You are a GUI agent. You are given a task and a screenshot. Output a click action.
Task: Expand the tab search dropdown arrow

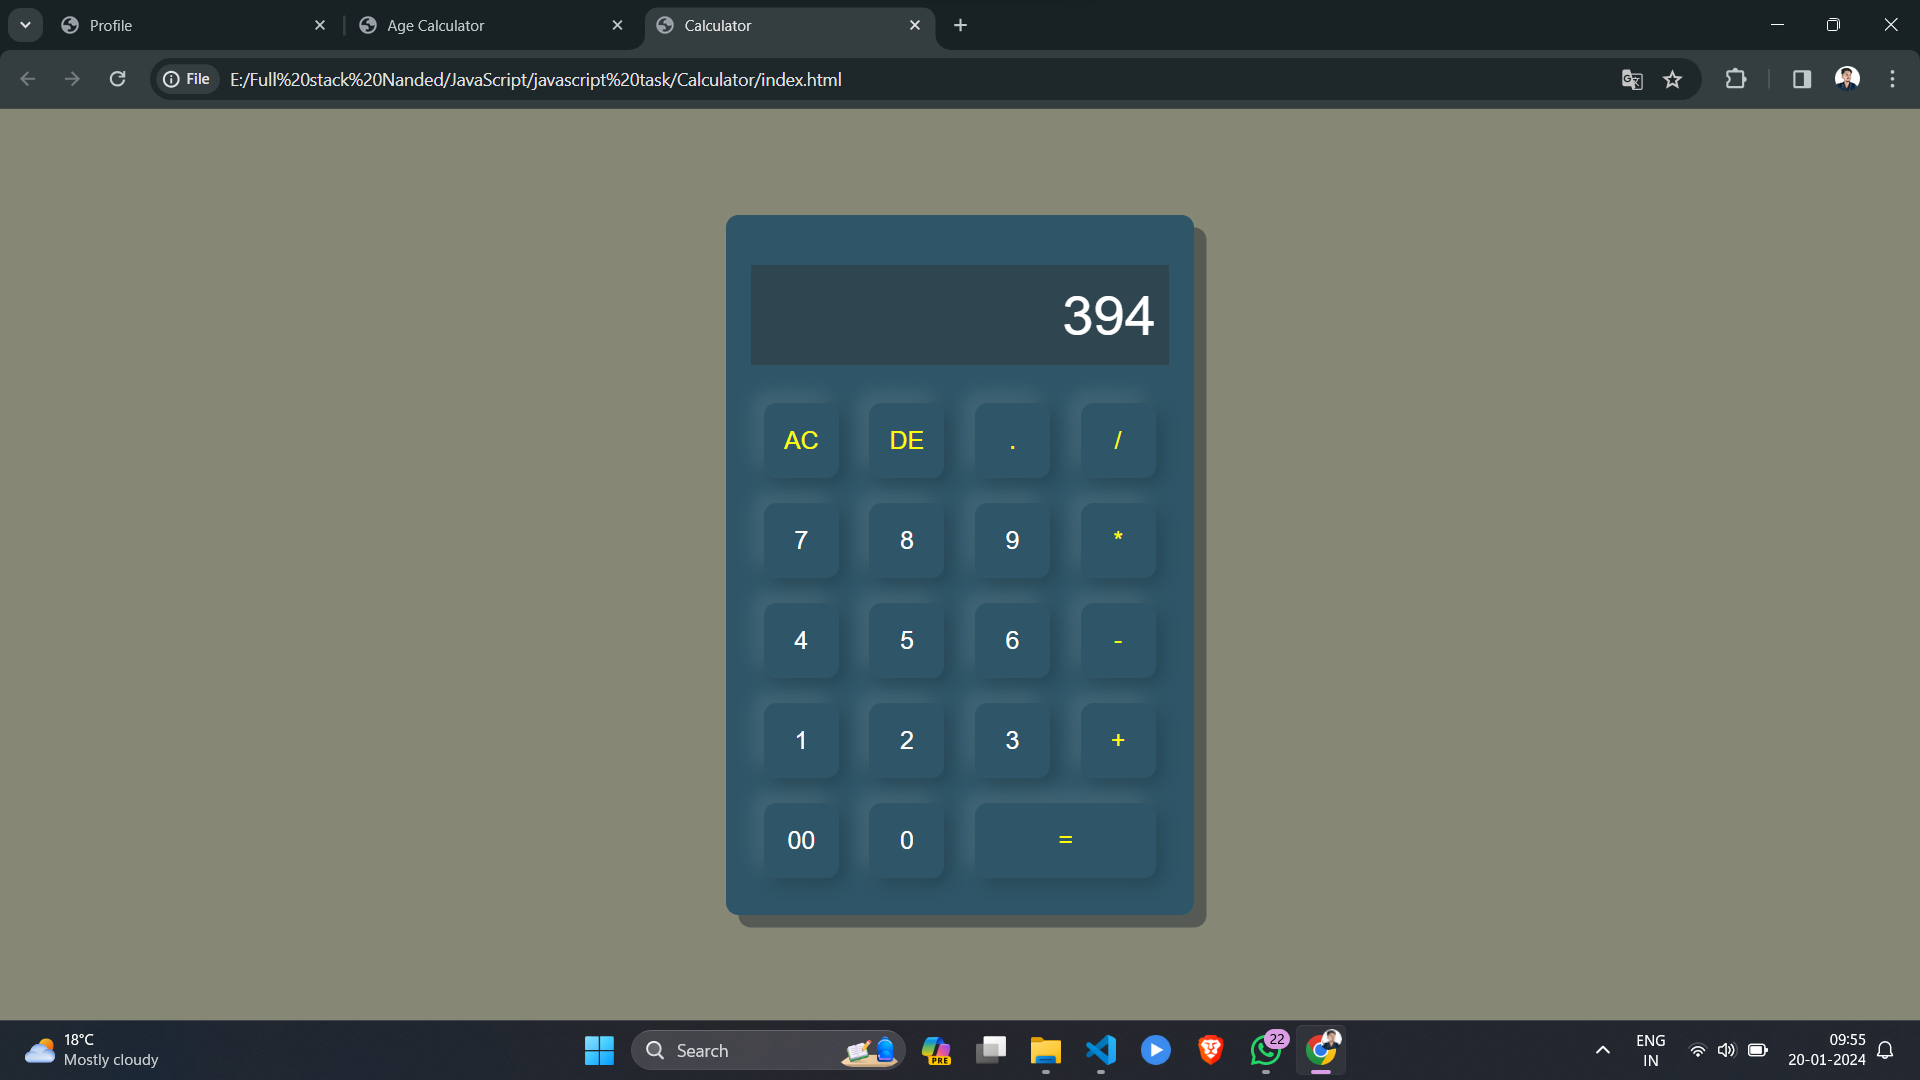coord(25,25)
